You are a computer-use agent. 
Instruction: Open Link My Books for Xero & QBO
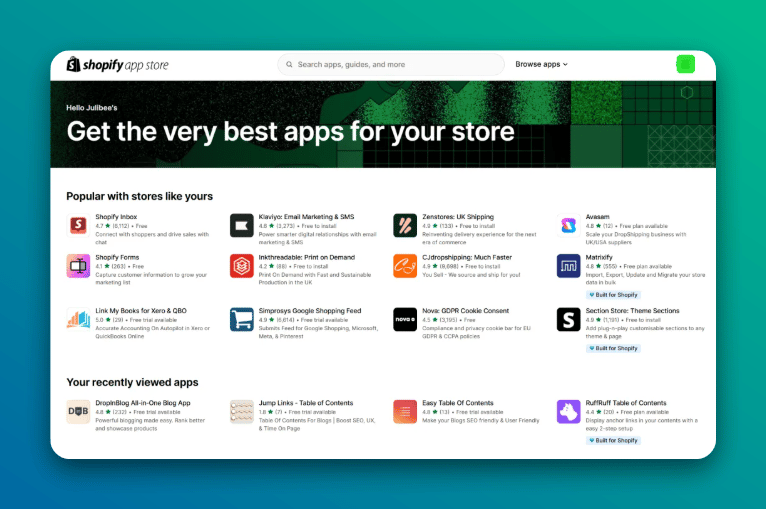point(141,310)
